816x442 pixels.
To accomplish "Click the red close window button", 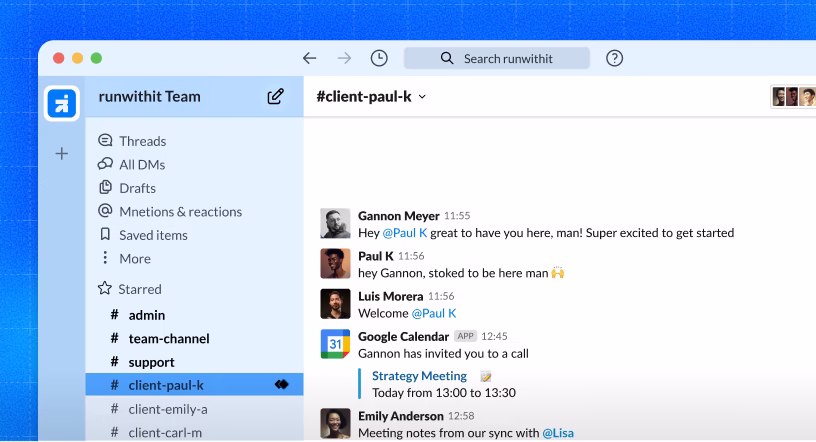I will [59, 58].
